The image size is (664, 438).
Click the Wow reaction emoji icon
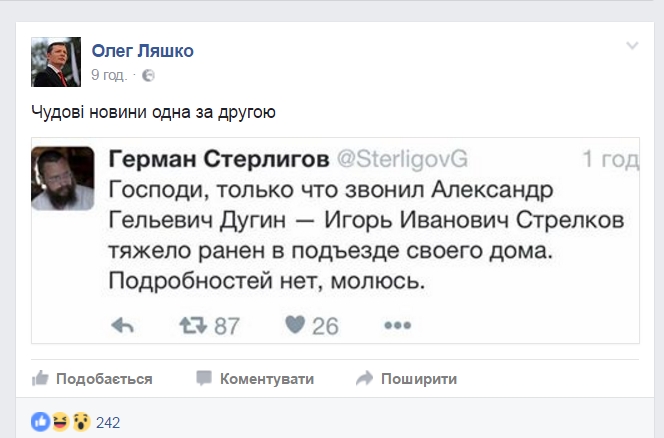click(76, 422)
